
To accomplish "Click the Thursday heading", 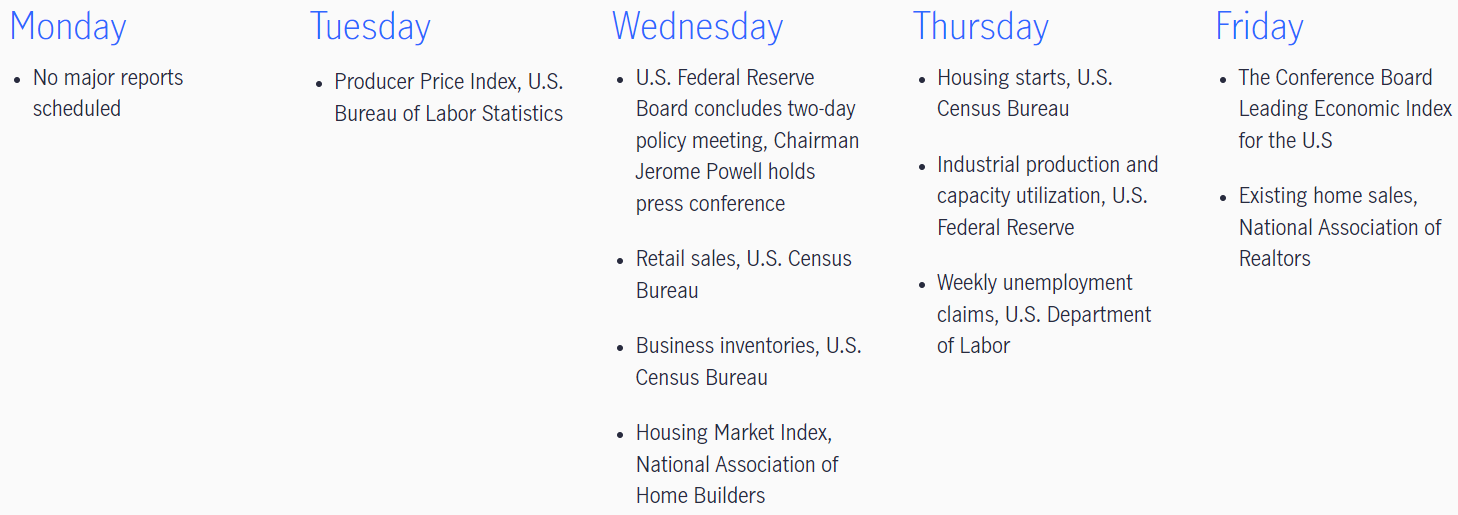I will (x=981, y=27).
